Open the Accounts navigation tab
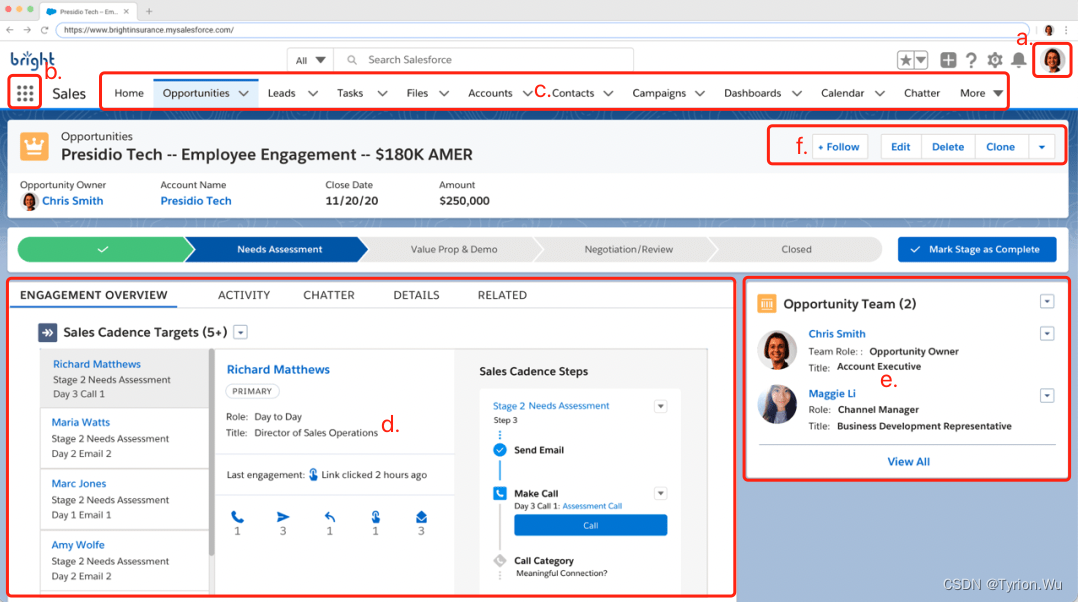Screen dimensions: 1078x602 point(490,93)
